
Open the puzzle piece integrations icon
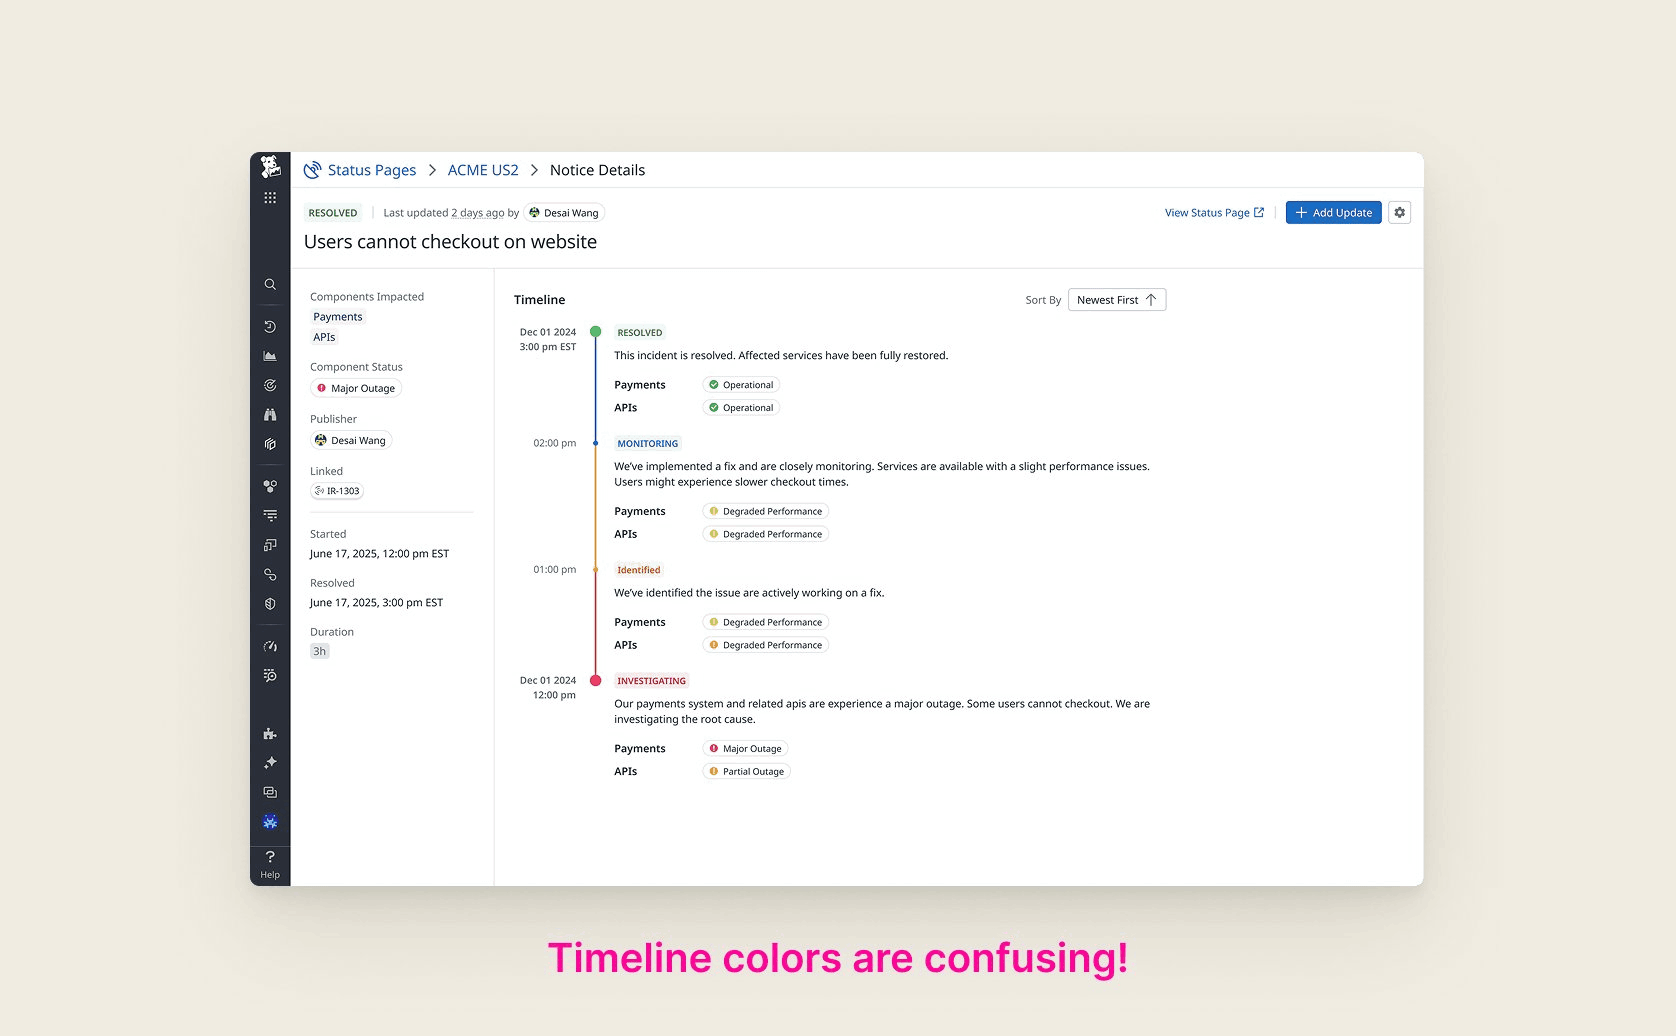click(270, 734)
